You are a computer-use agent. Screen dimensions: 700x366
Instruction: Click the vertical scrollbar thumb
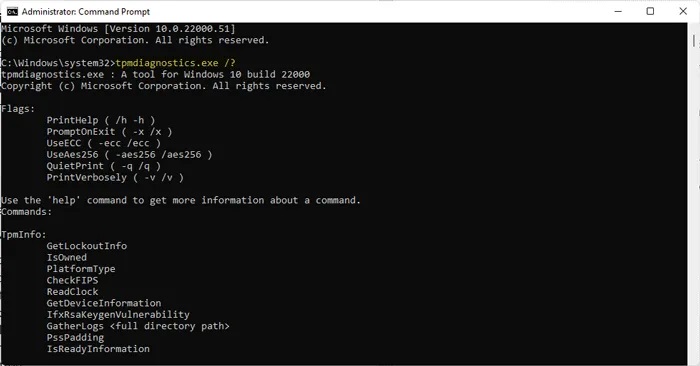(x=694, y=41)
